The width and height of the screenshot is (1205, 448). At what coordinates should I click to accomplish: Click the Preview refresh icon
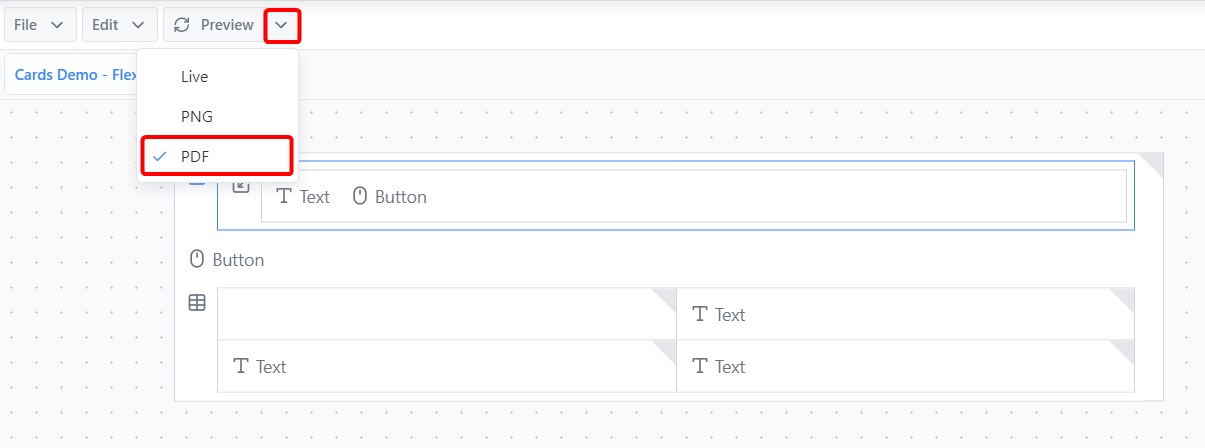click(x=182, y=25)
